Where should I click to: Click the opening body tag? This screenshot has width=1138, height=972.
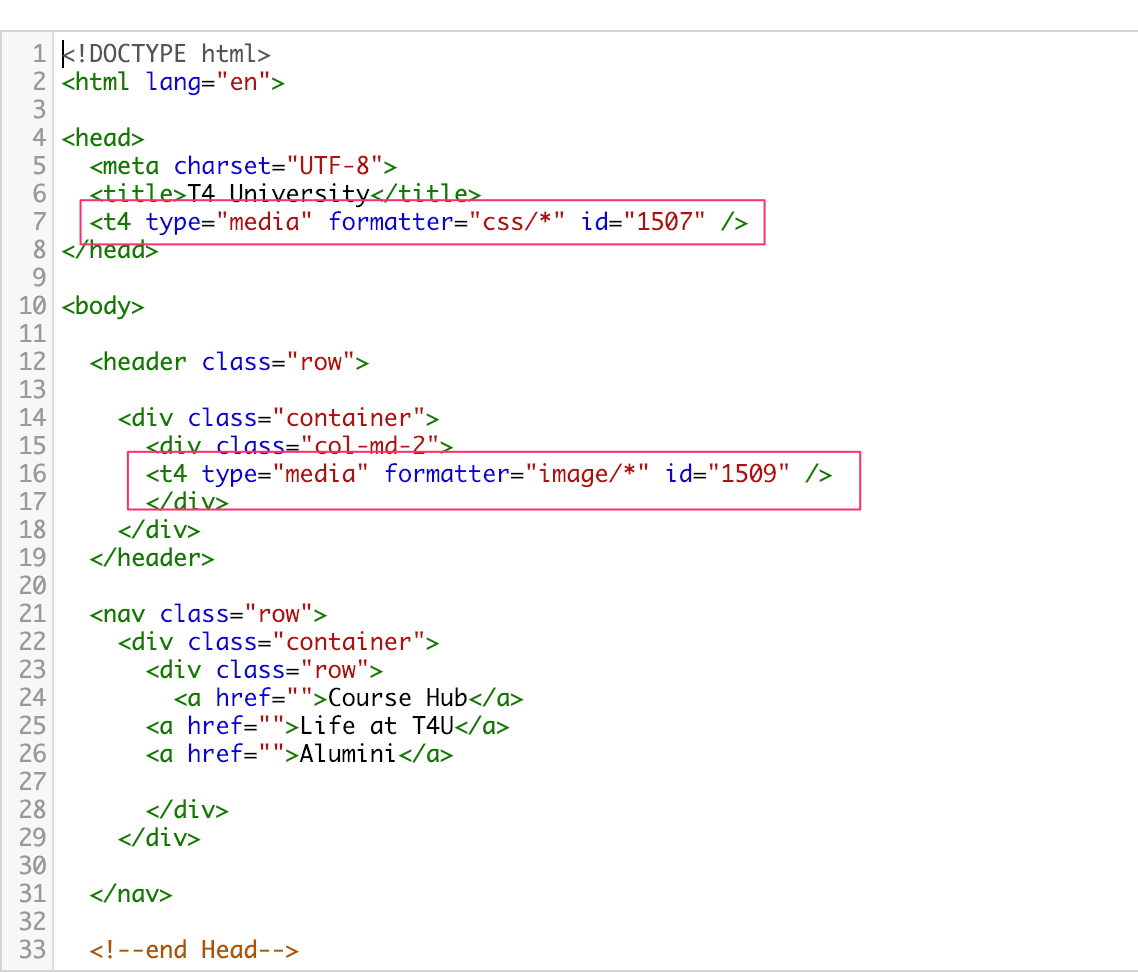(x=103, y=305)
